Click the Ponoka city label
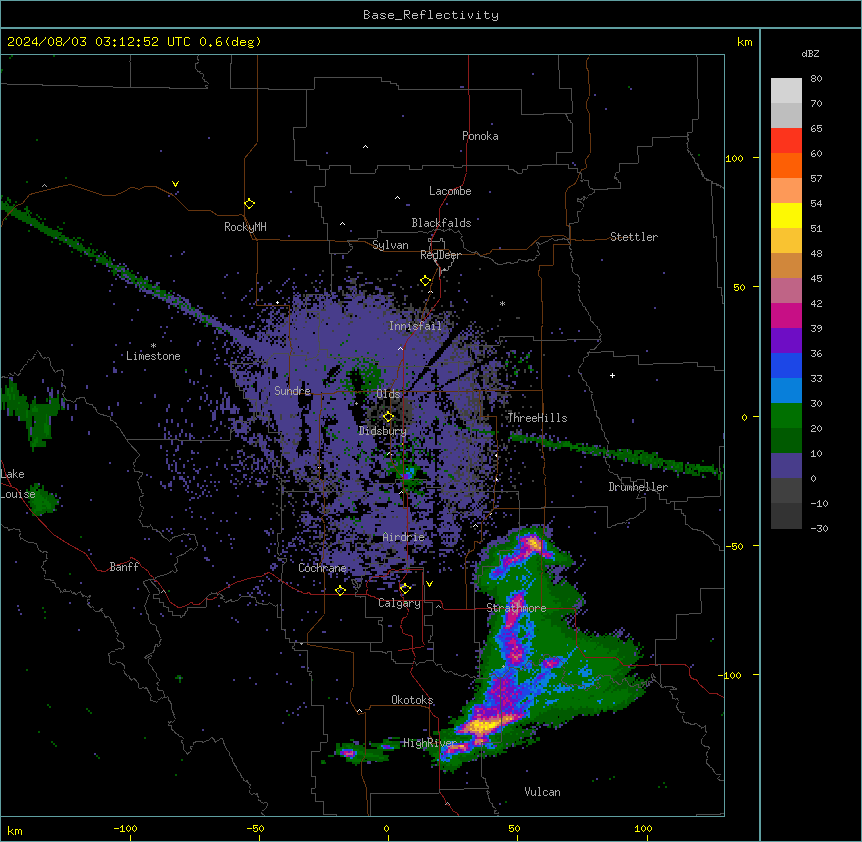 480,136
